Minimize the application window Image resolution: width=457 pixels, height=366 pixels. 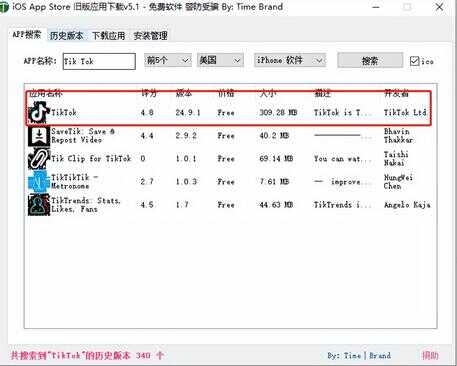376,7
